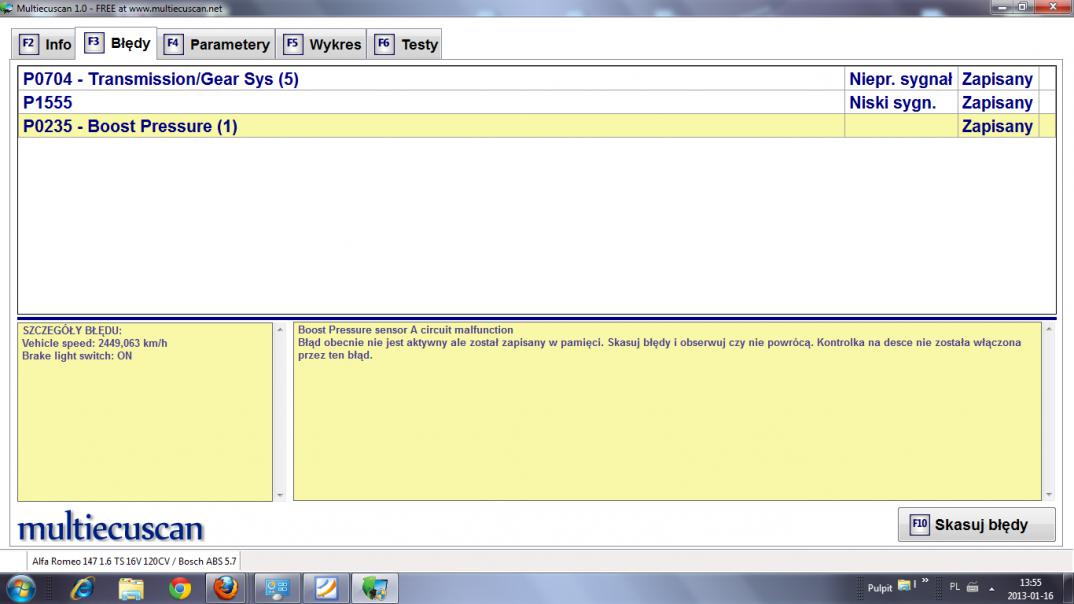The height and width of the screenshot is (604, 1074).
Task: Open the paint/pen taskbar application
Action: pyautogui.click(x=326, y=588)
